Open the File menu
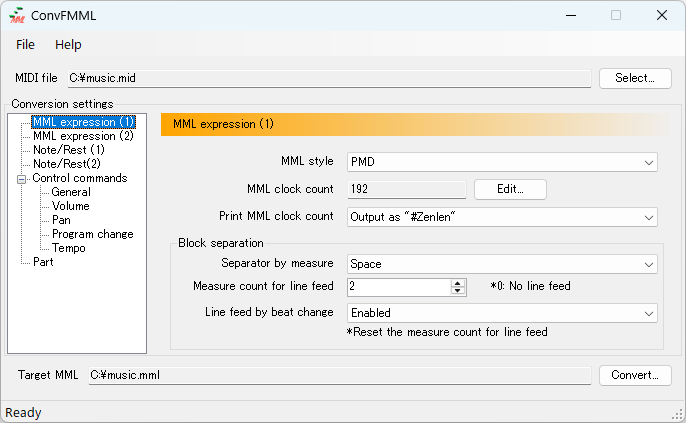The width and height of the screenshot is (686, 423). pos(25,45)
